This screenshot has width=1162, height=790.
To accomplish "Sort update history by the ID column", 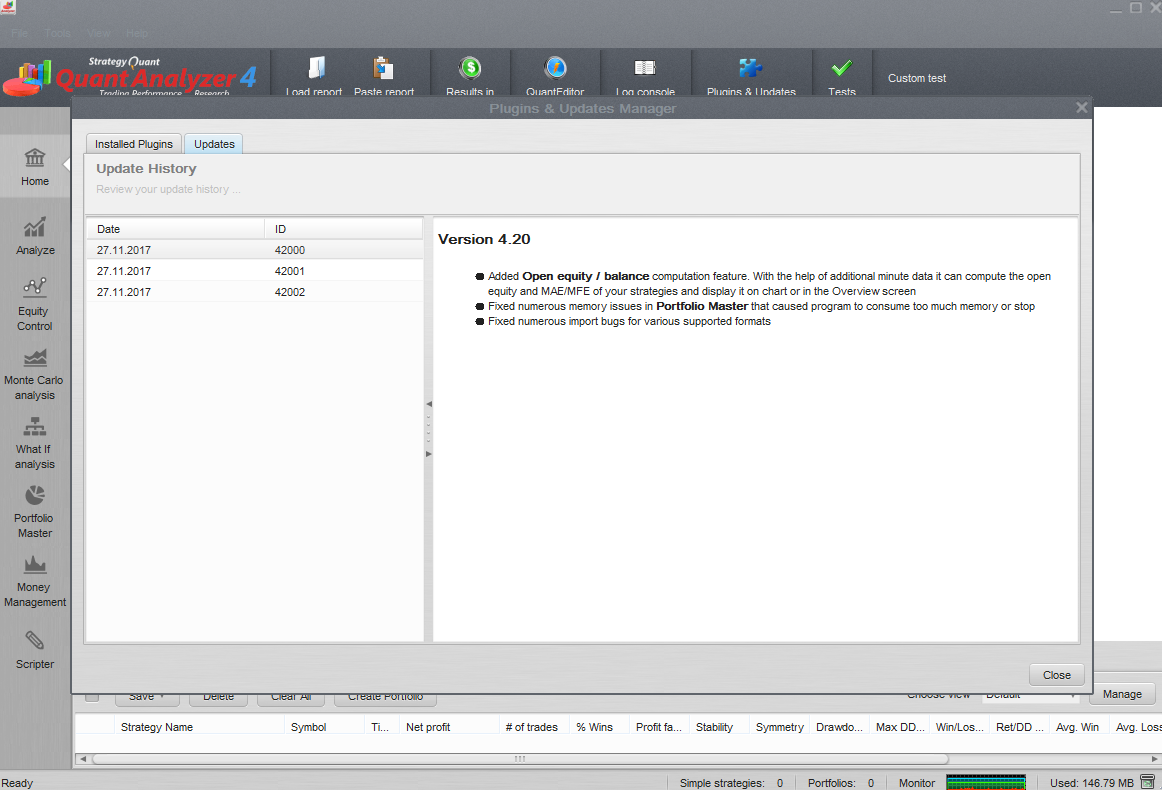I will pyautogui.click(x=343, y=229).
